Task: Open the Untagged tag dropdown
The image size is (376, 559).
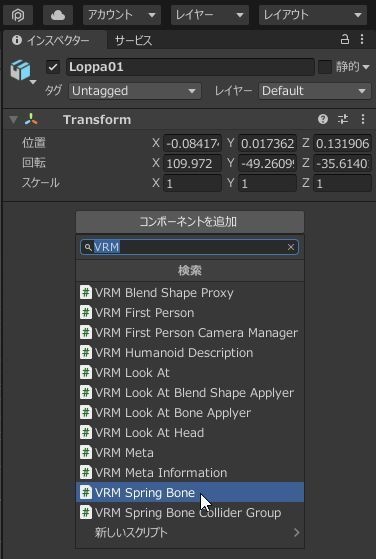Action: click(x=135, y=91)
